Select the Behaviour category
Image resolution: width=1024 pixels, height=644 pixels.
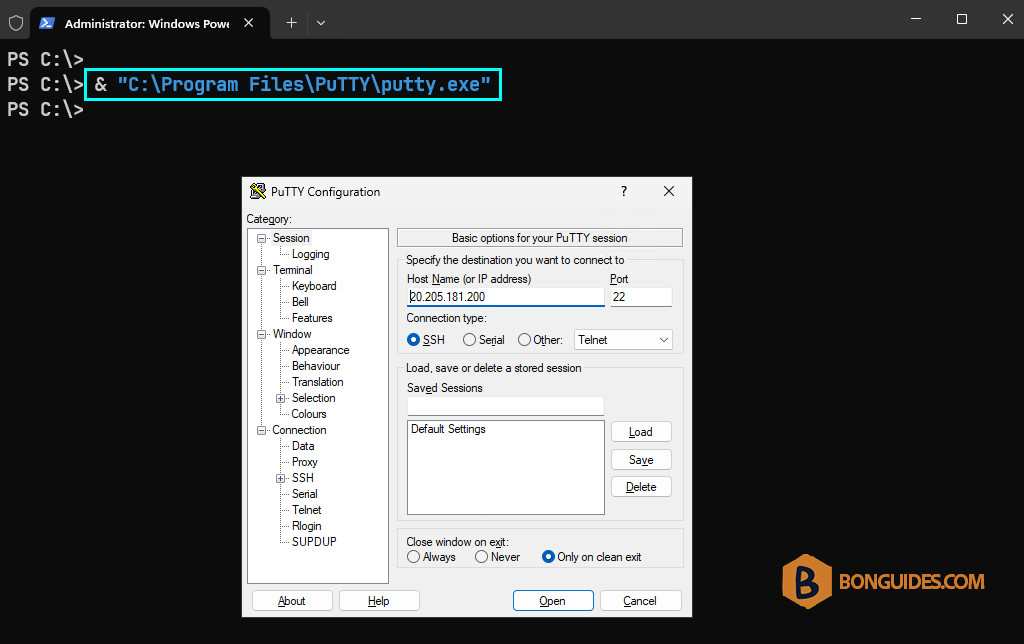pyautogui.click(x=316, y=366)
